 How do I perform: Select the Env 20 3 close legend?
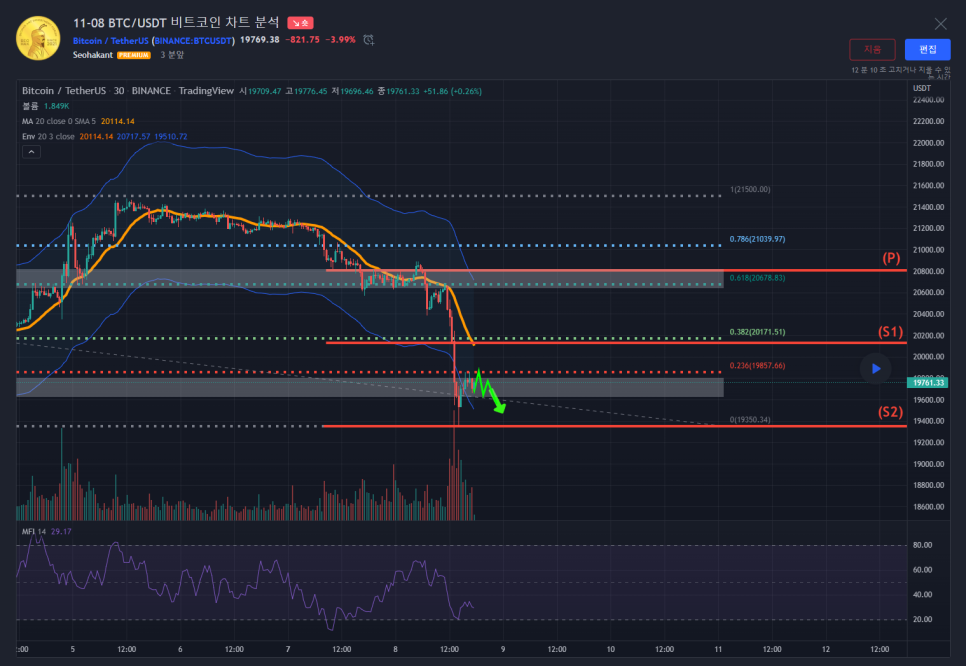(49, 136)
